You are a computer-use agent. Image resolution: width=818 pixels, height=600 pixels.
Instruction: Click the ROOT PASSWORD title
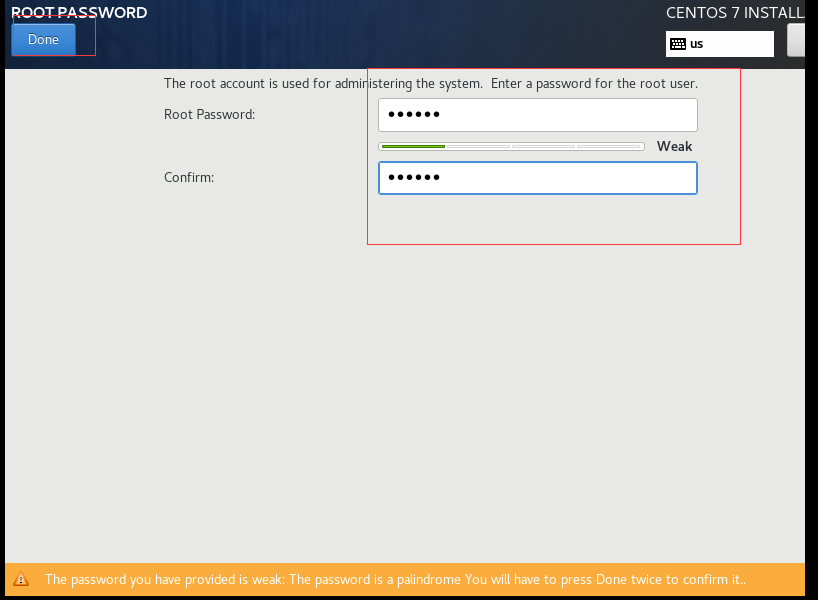[79, 13]
